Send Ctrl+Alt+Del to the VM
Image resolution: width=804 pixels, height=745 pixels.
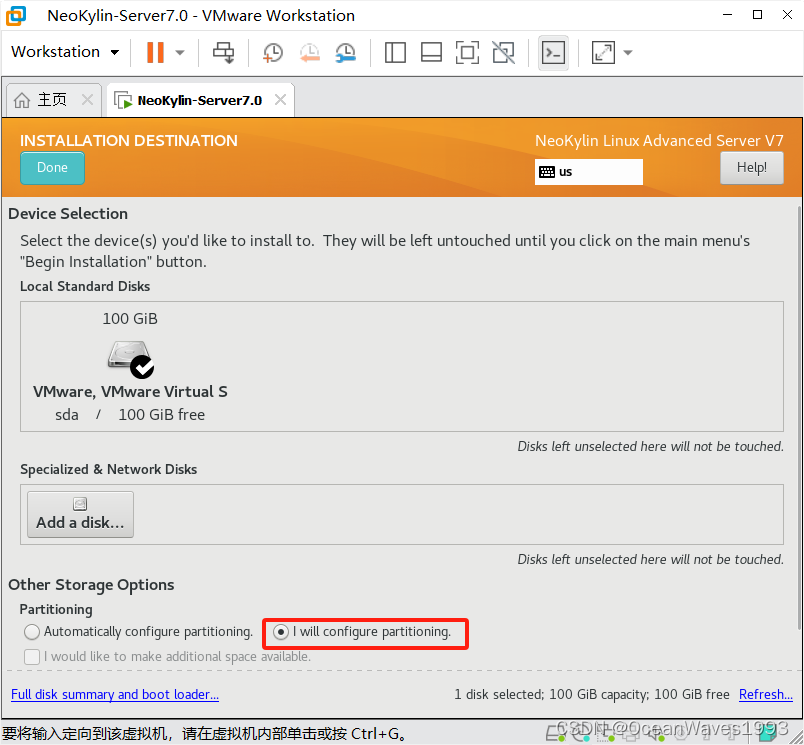pyautogui.click(x=224, y=52)
